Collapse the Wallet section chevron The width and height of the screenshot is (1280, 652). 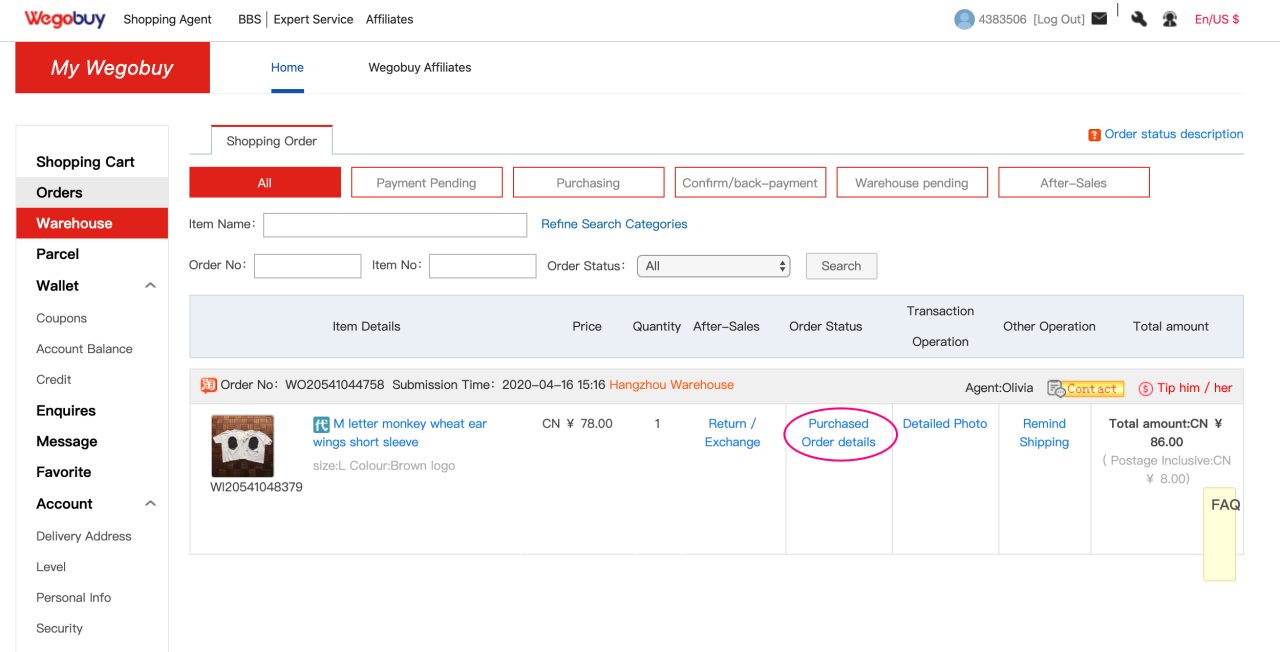(150, 285)
